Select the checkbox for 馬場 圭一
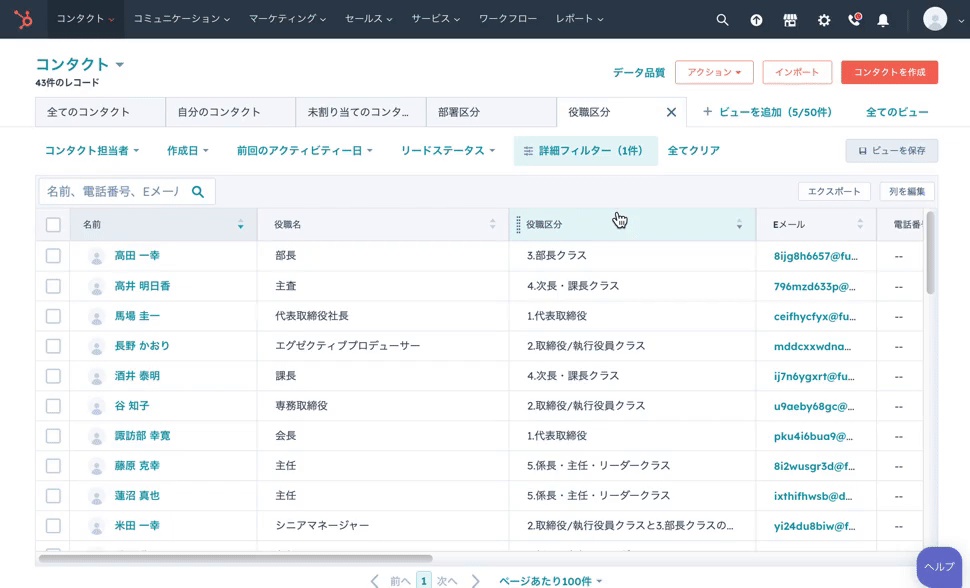The image size is (970, 588). click(x=53, y=316)
